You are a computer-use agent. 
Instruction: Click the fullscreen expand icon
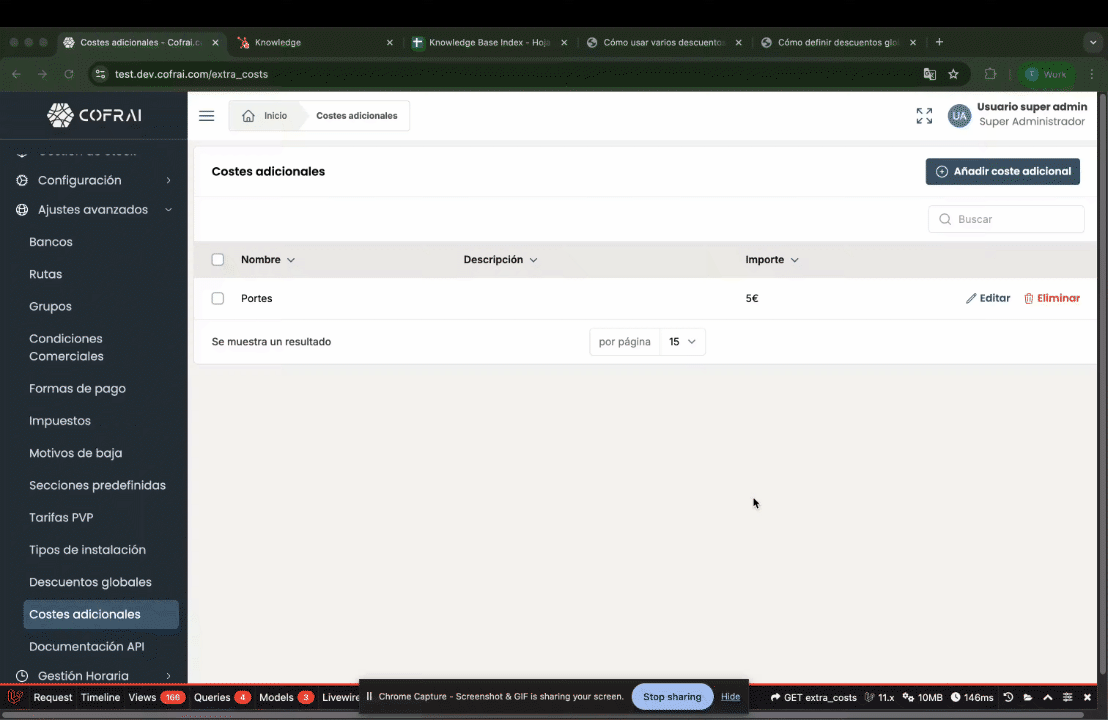pos(924,116)
